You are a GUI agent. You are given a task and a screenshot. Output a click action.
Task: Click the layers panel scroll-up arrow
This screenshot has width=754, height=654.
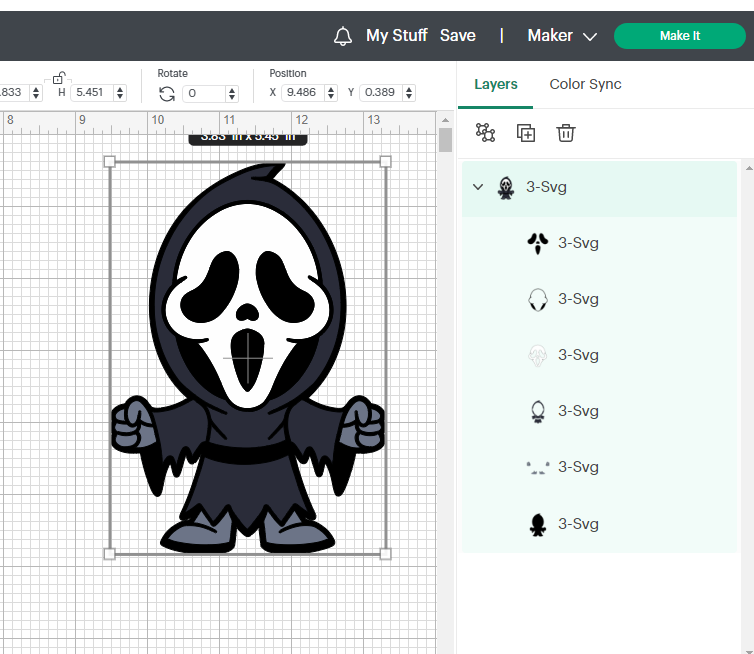coord(749,168)
